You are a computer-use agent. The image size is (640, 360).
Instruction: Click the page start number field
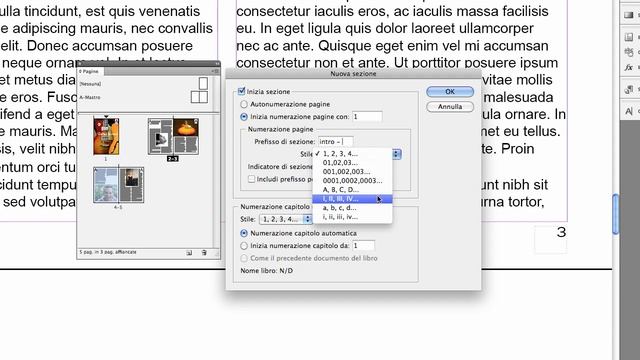click(367, 117)
